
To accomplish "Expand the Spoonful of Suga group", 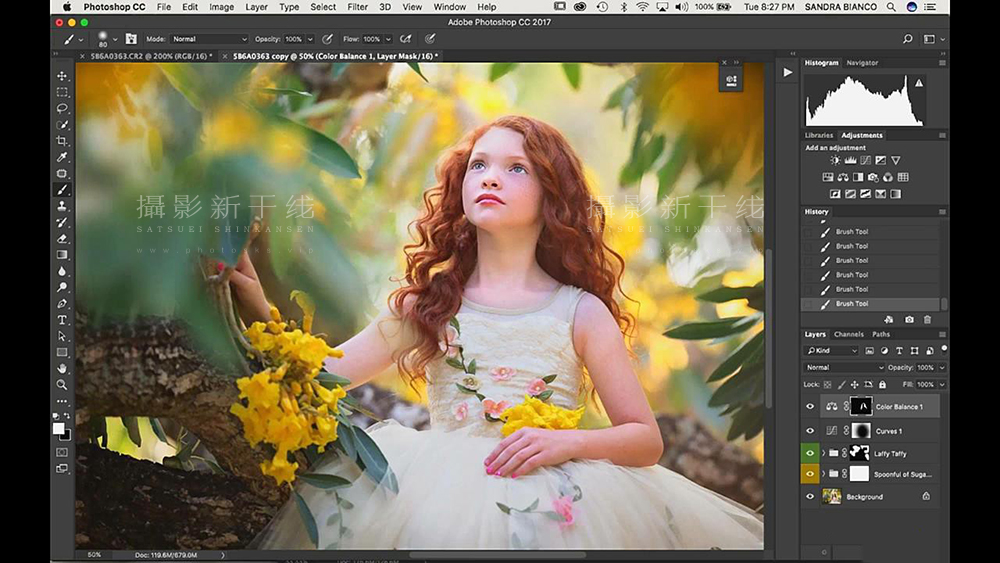I will 823,474.
